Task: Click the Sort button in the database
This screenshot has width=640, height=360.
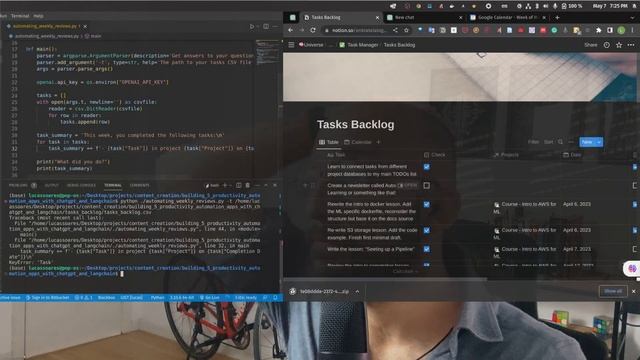Action: click(x=549, y=142)
